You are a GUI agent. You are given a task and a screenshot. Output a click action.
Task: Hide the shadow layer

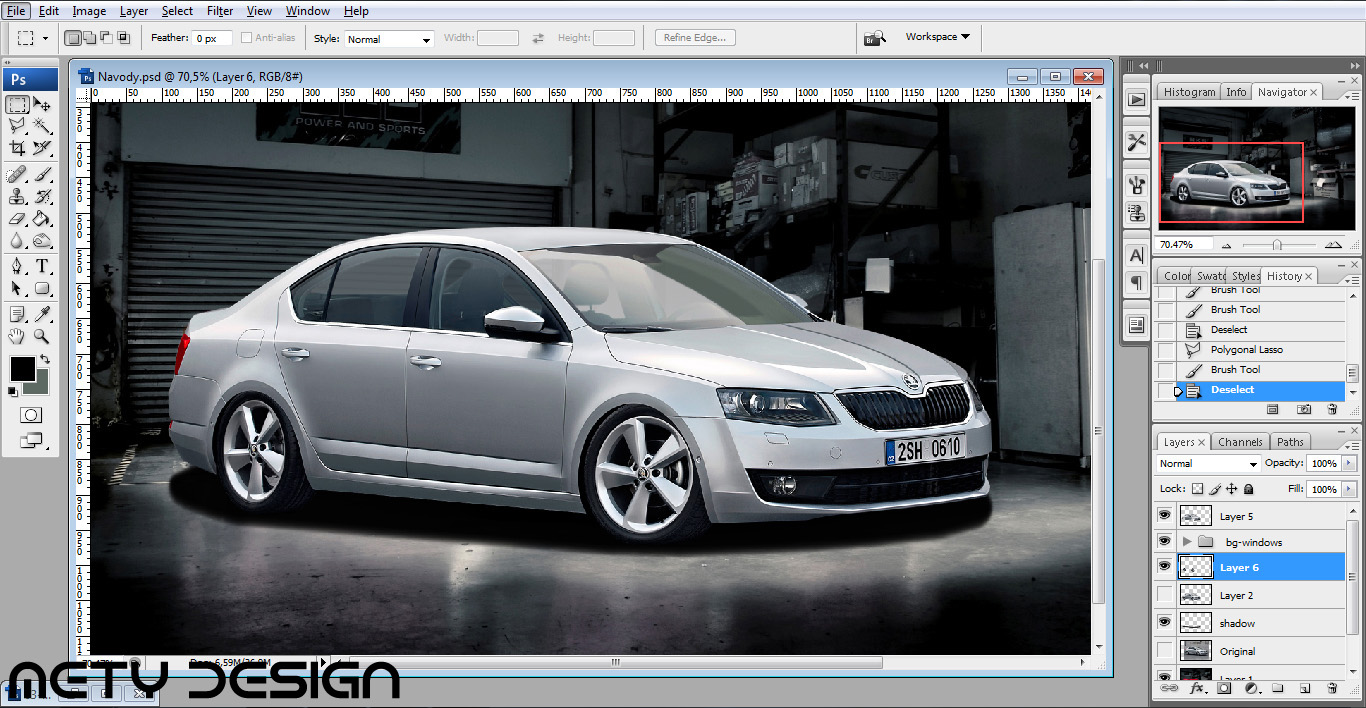coord(1164,622)
